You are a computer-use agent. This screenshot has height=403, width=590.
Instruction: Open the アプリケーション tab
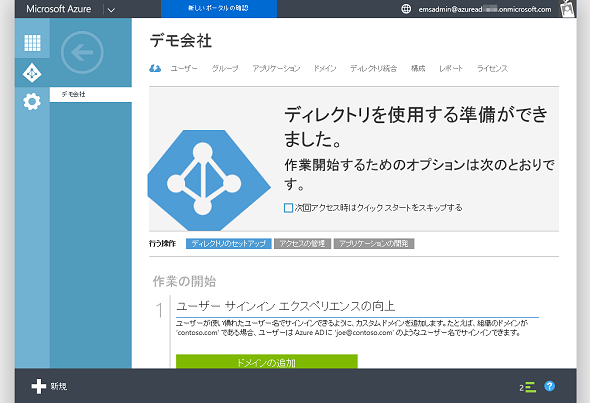276,68
